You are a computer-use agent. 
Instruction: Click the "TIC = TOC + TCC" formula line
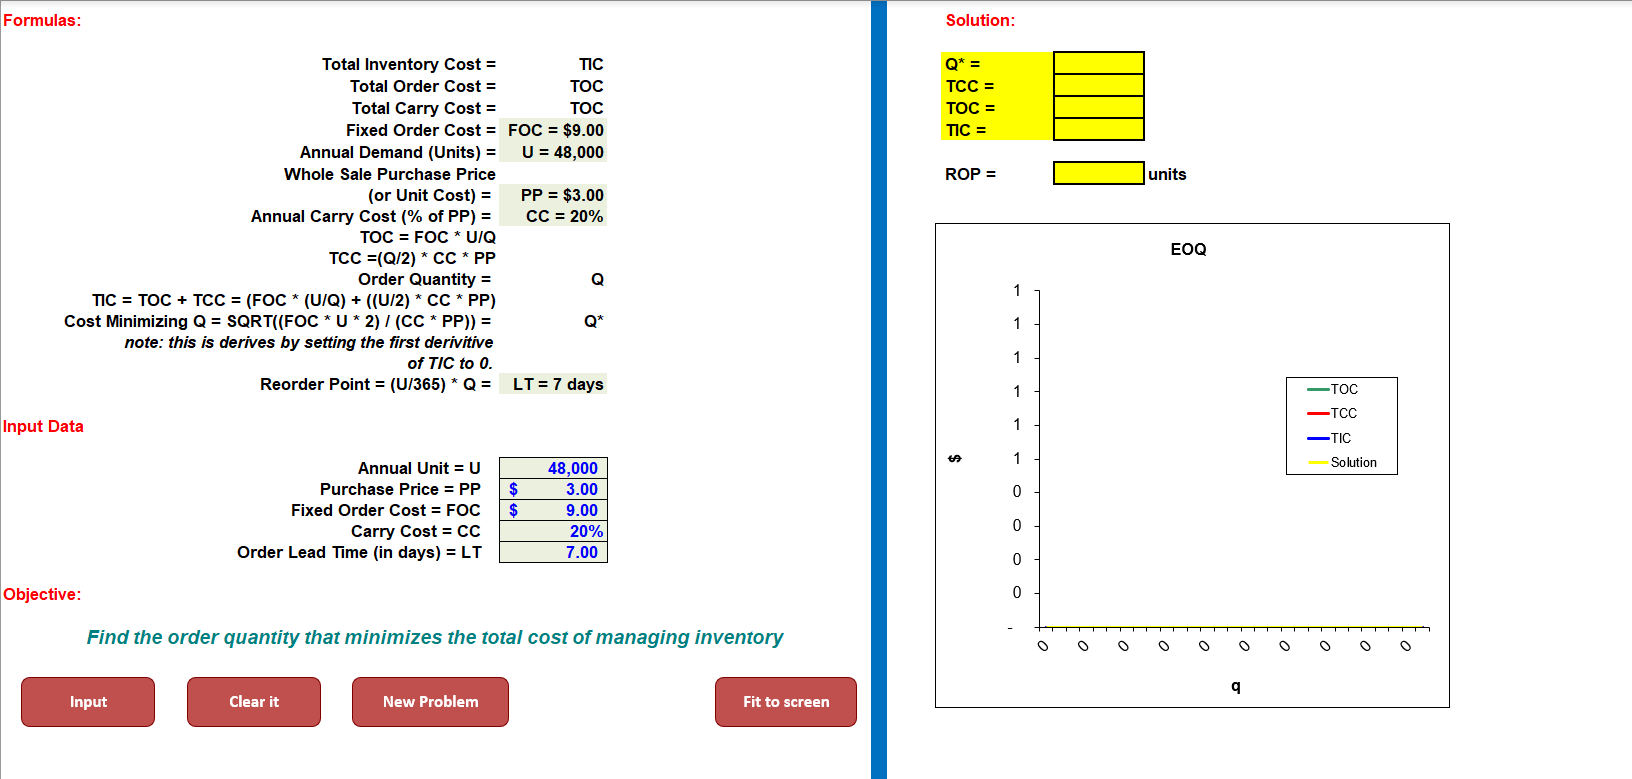[294, 300]
